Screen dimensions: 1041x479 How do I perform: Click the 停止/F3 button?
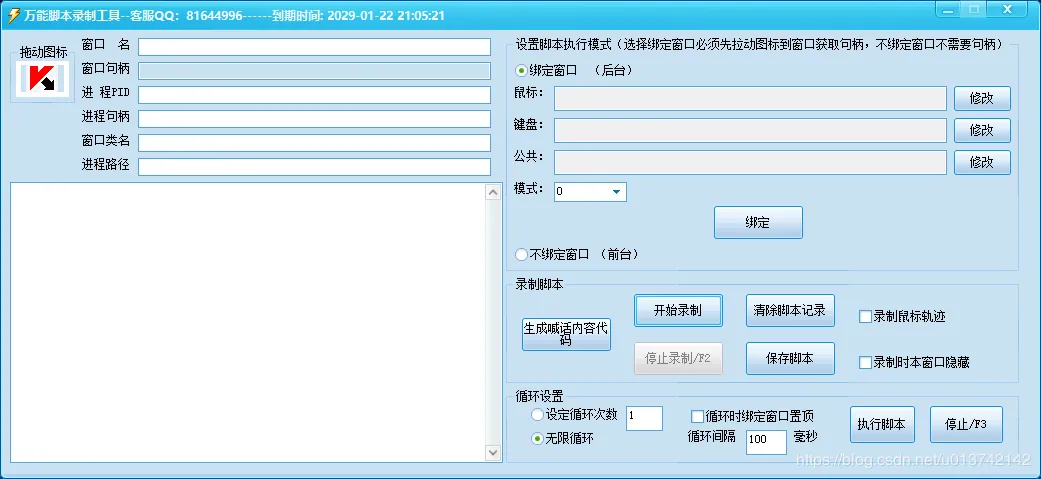coord(966,425)
